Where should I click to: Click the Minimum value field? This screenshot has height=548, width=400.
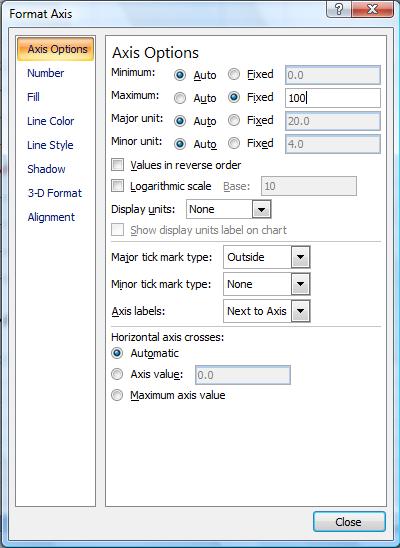tap(333, 75)
